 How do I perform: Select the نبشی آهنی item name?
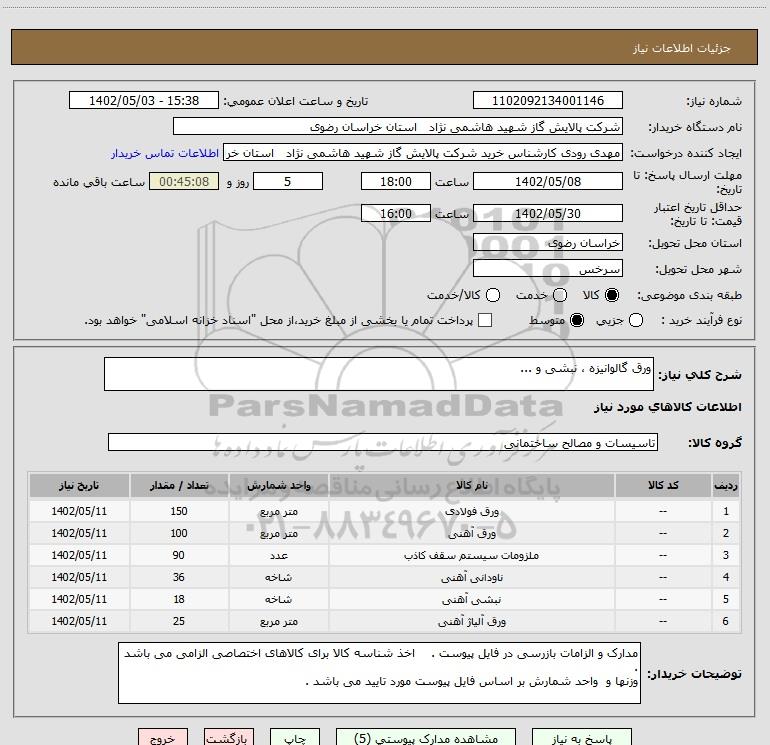point(472,600)
